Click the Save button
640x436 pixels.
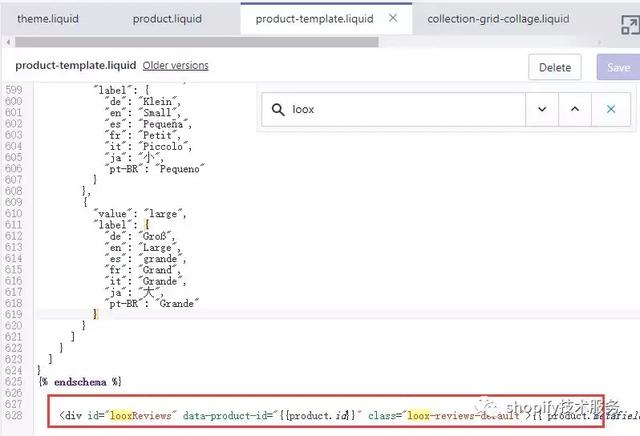click(x=618, y=67)
